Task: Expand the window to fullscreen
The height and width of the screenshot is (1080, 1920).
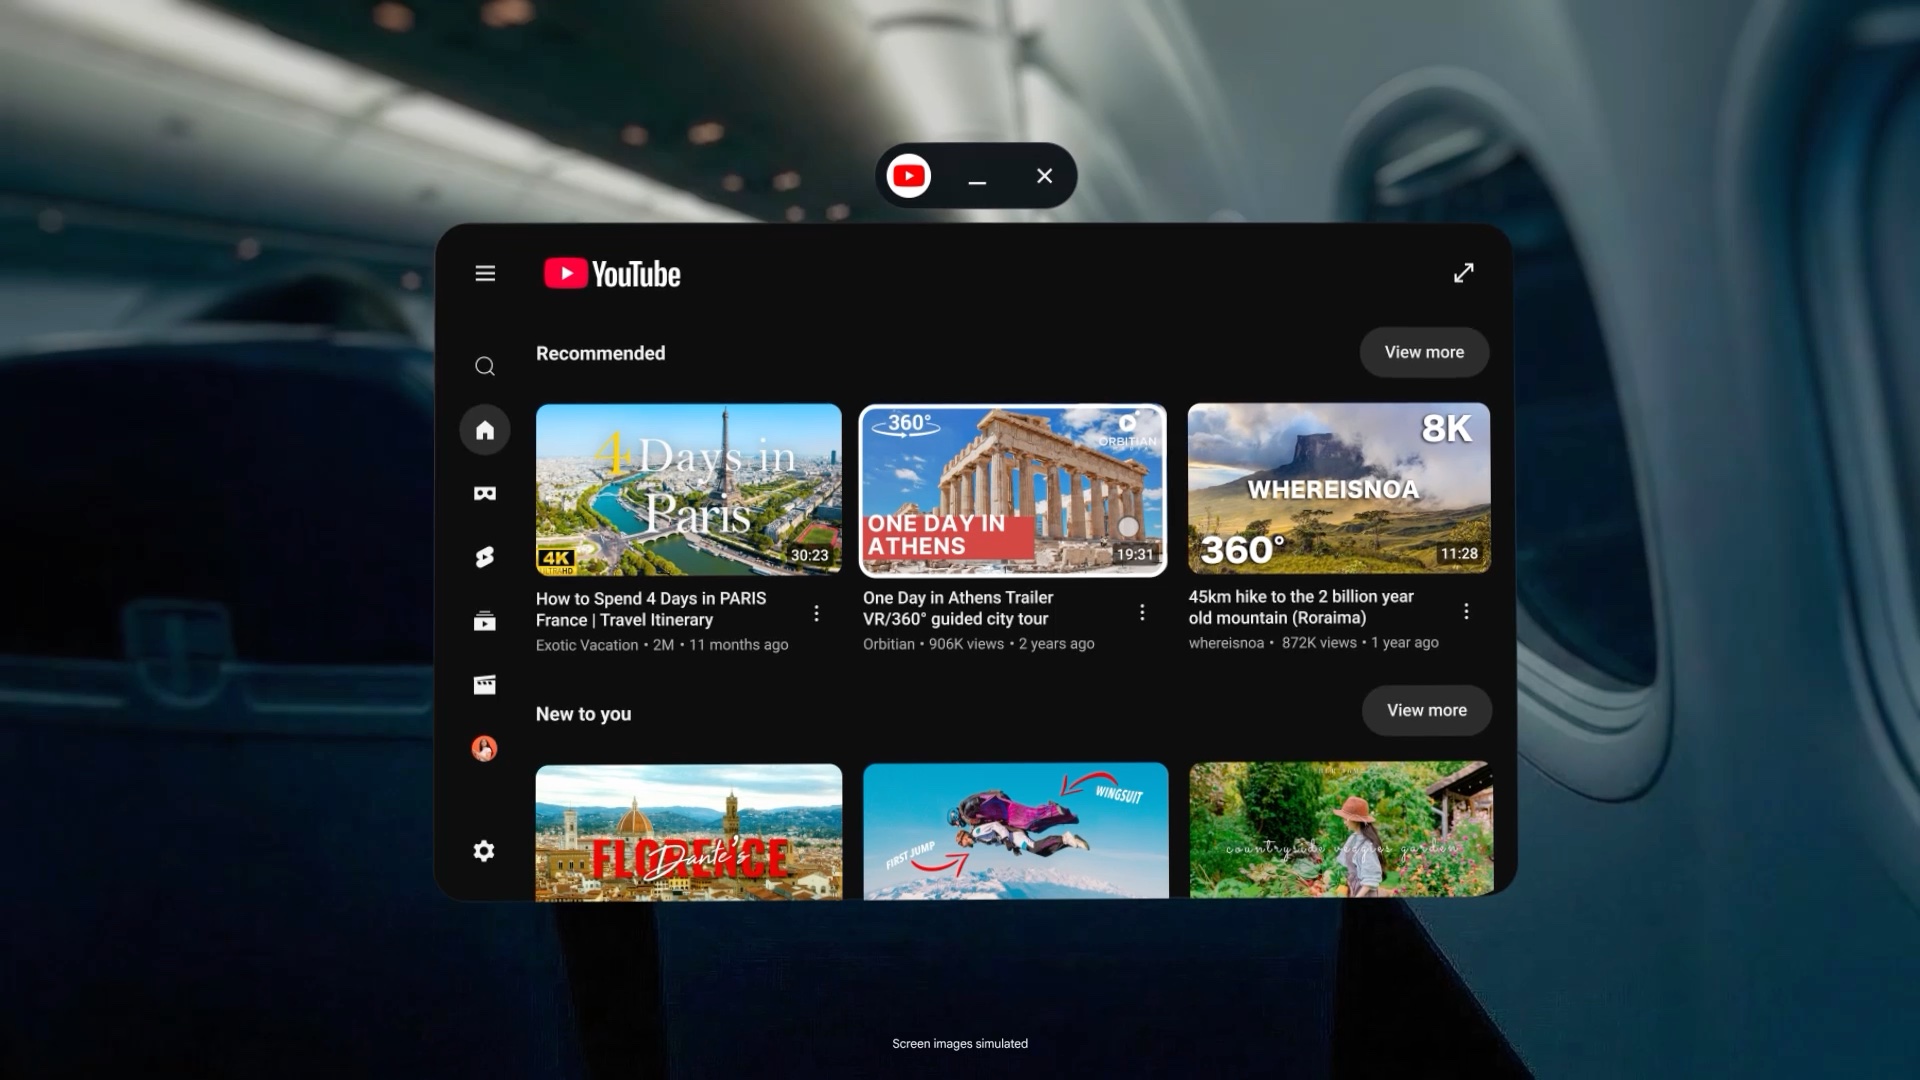Action: [x=1464, y=272]
